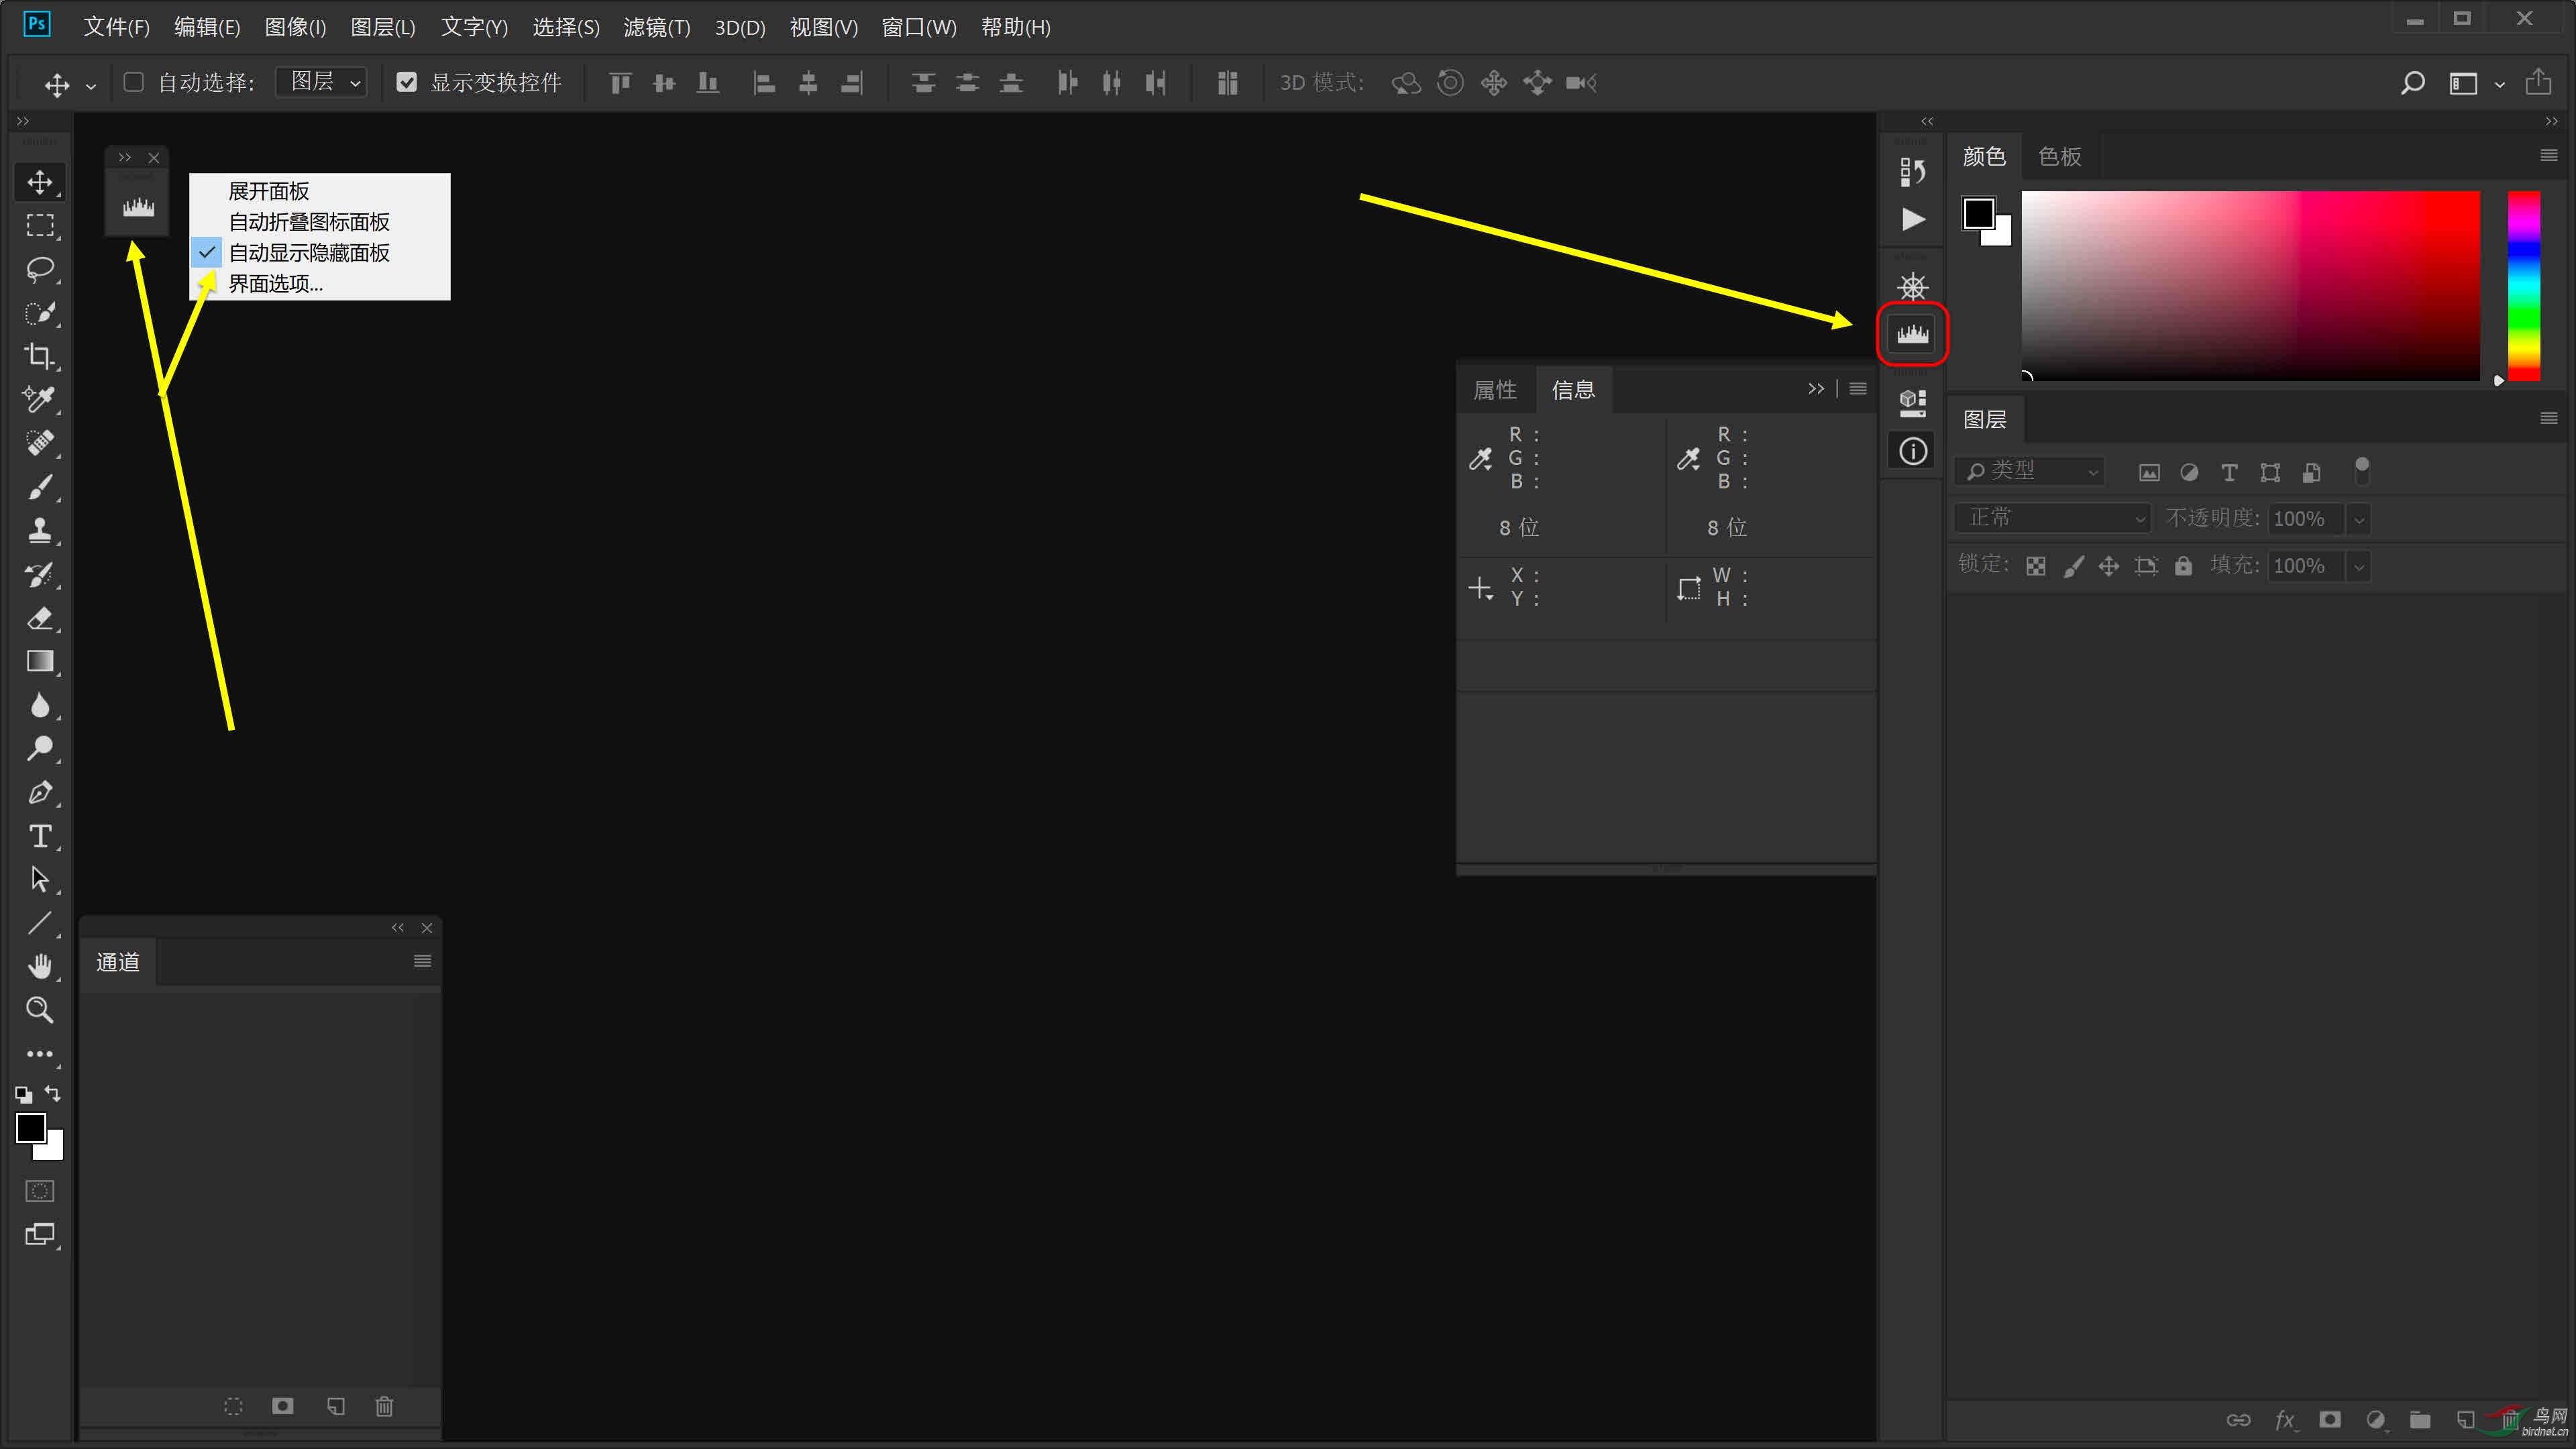Viewport: 2576px width, 1449px height.
Task: Select the Lasso tool
Action: coord(40,269)
